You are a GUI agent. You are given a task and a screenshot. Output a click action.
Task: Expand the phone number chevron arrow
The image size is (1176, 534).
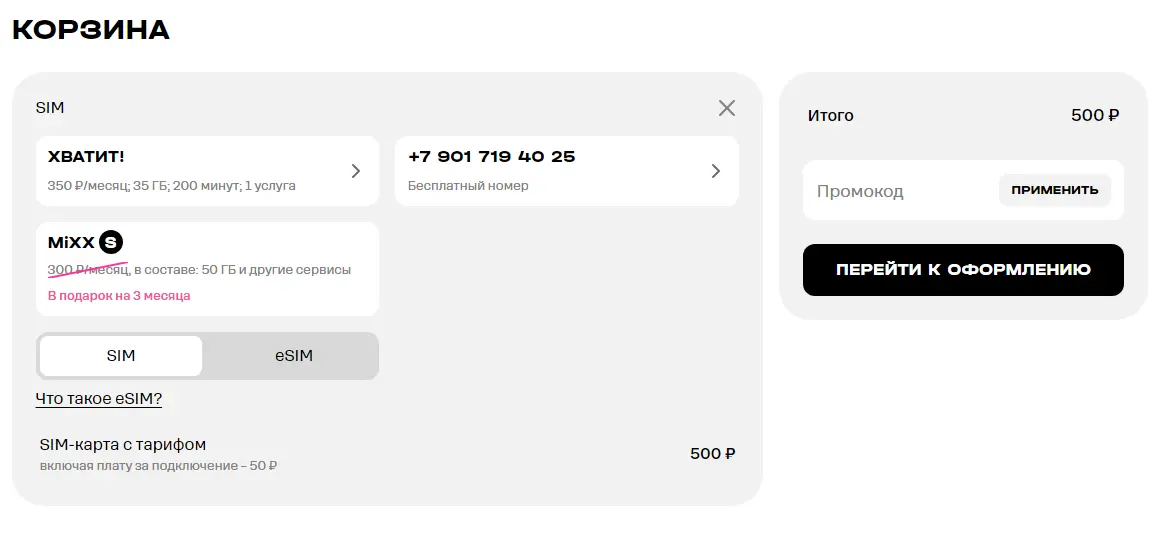(x=716, y=171)
